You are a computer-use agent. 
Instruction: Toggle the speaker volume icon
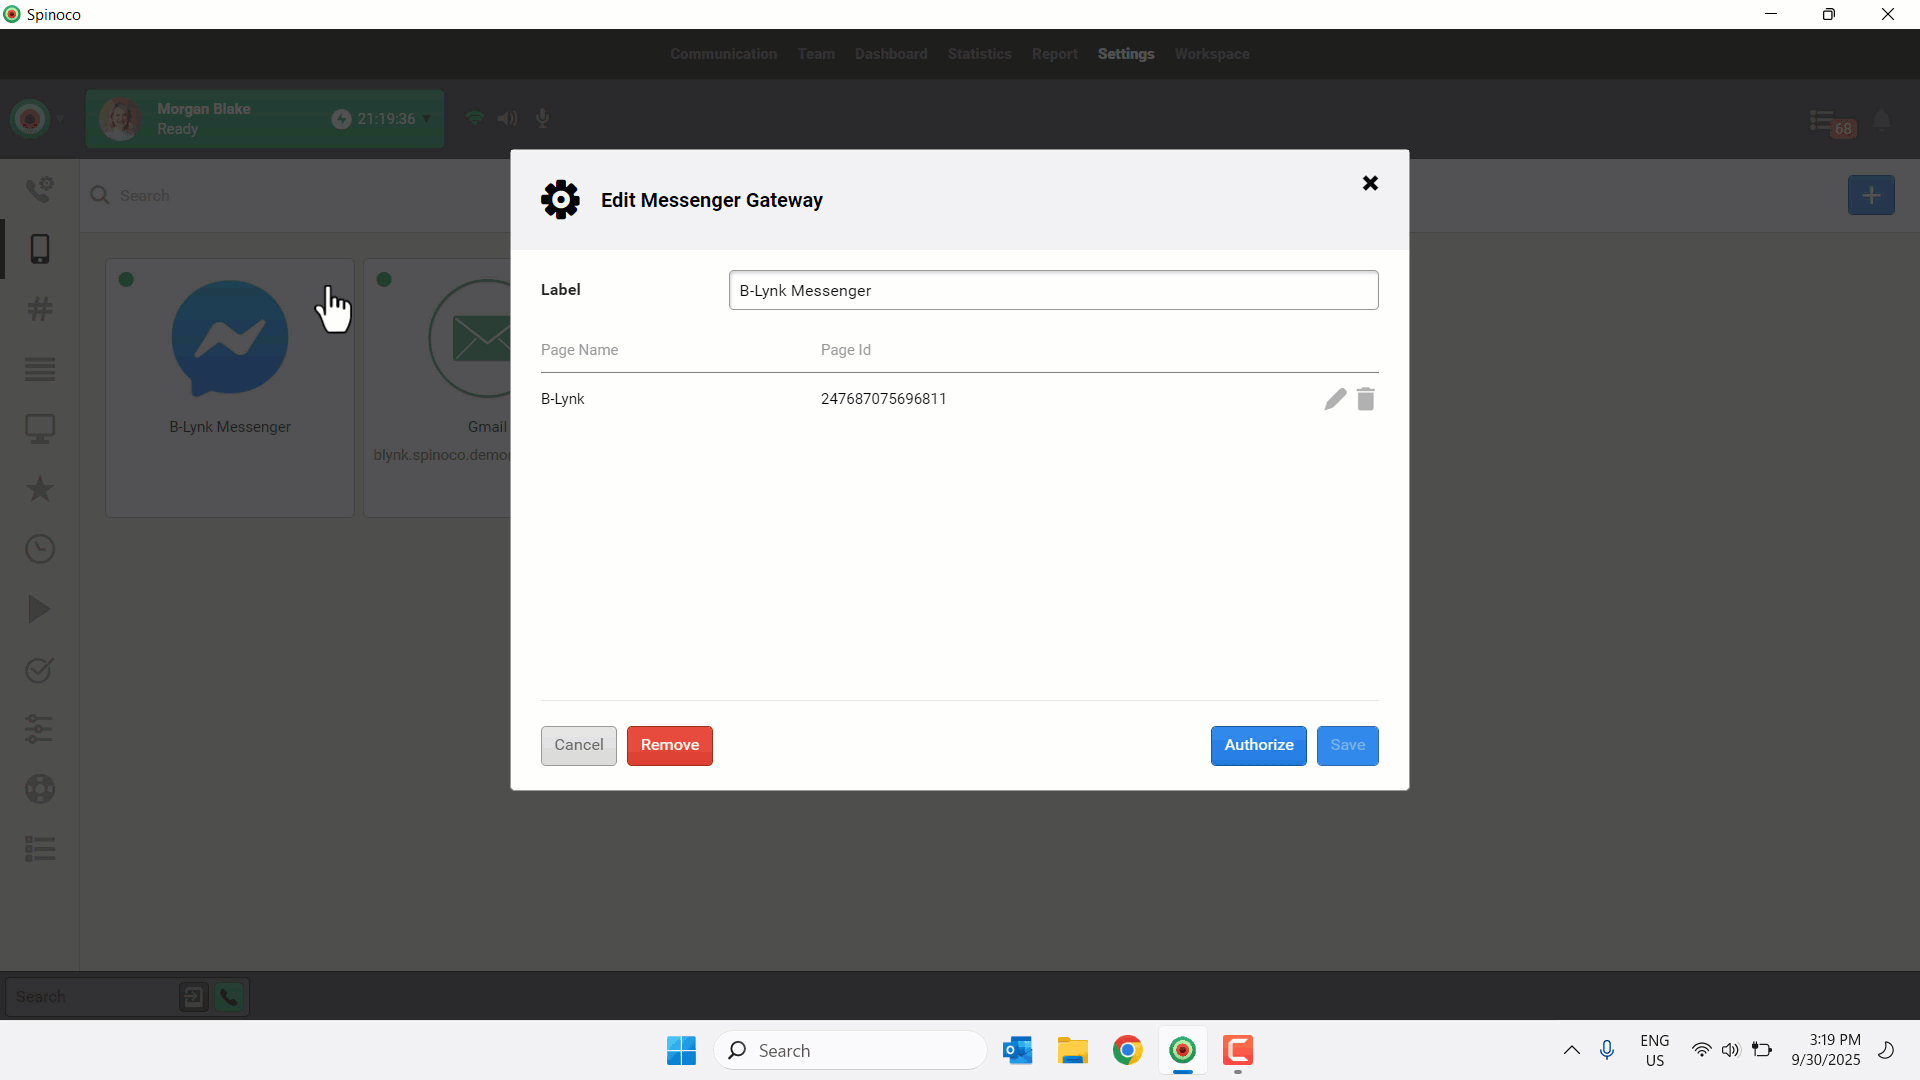(x=508, y=119)
